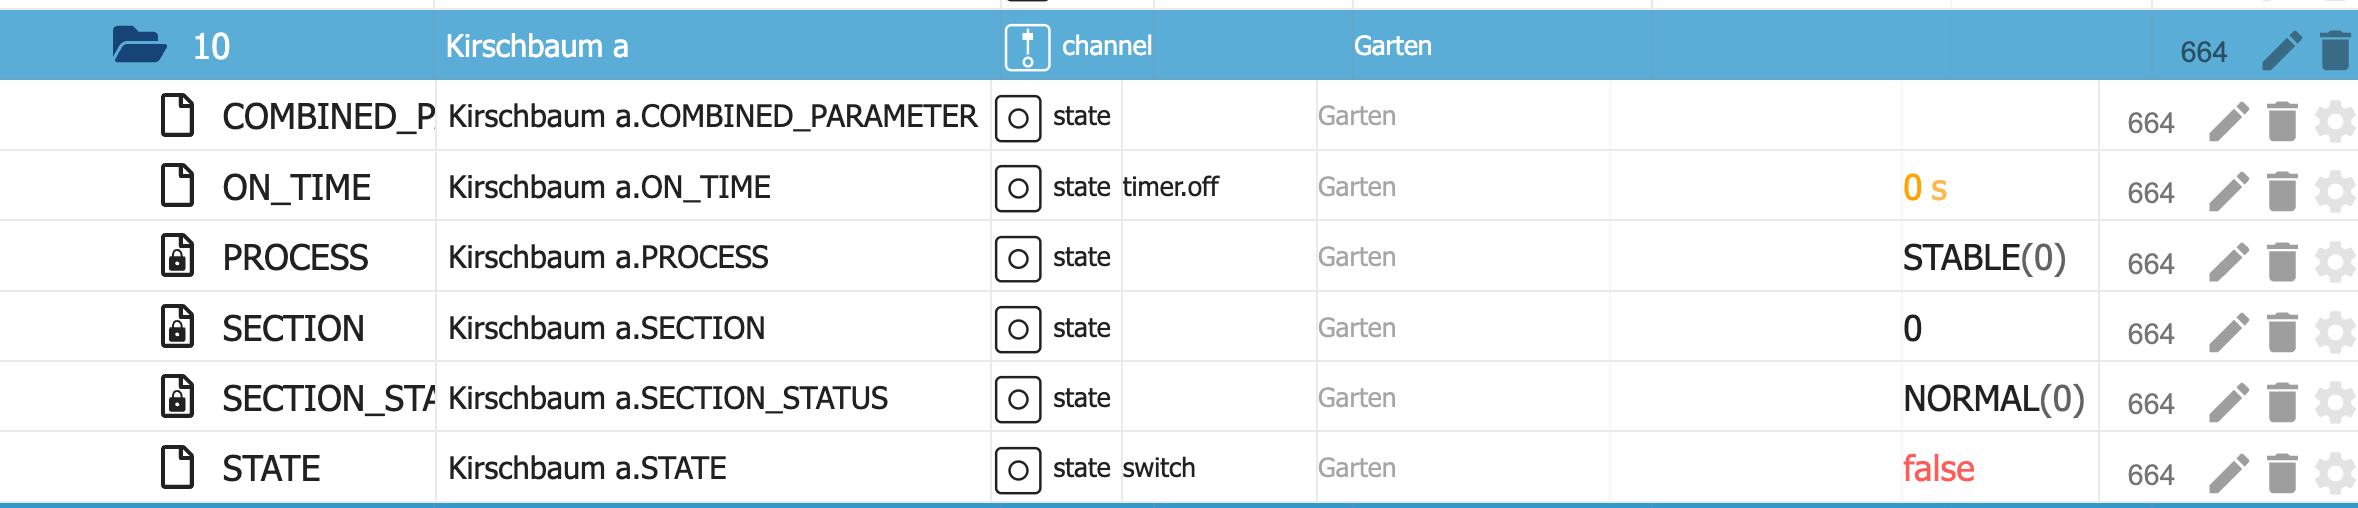
Task: Edit the Kirschbaum a channel object
Action: tap(2282, 50)
